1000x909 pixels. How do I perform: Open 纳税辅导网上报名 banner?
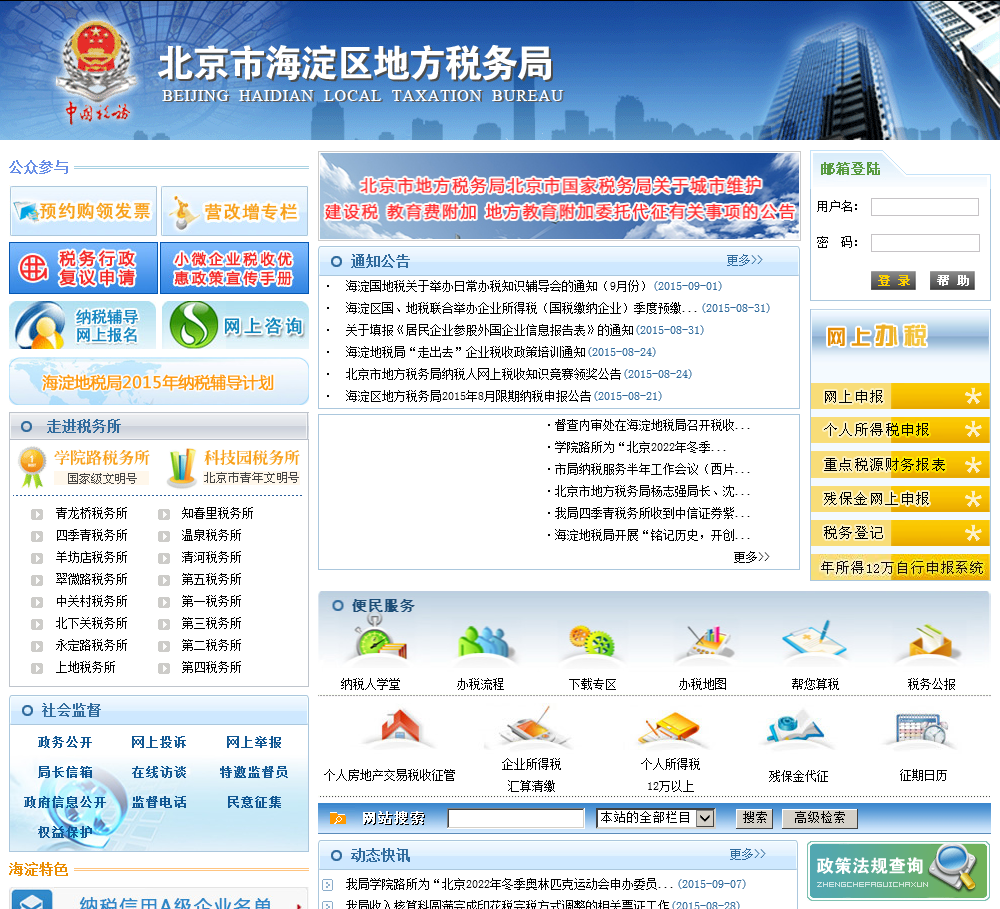83,325
